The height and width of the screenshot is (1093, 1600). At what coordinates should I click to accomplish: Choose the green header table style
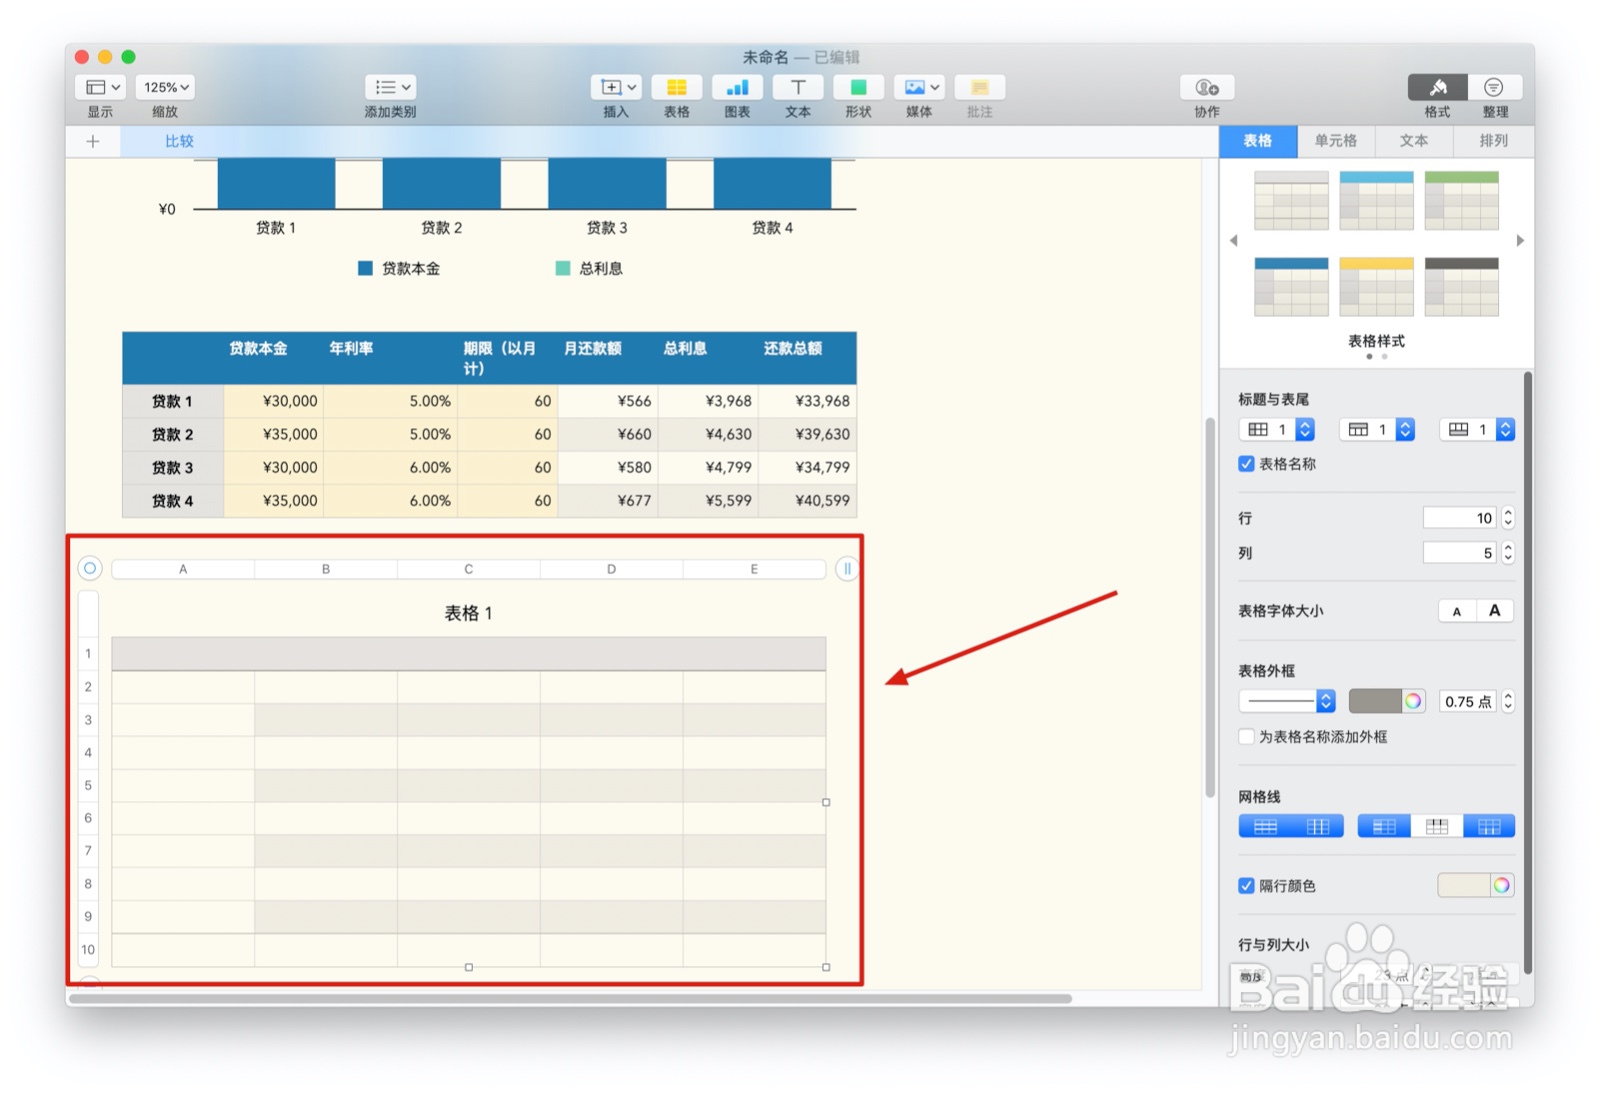pos(1461,200)
